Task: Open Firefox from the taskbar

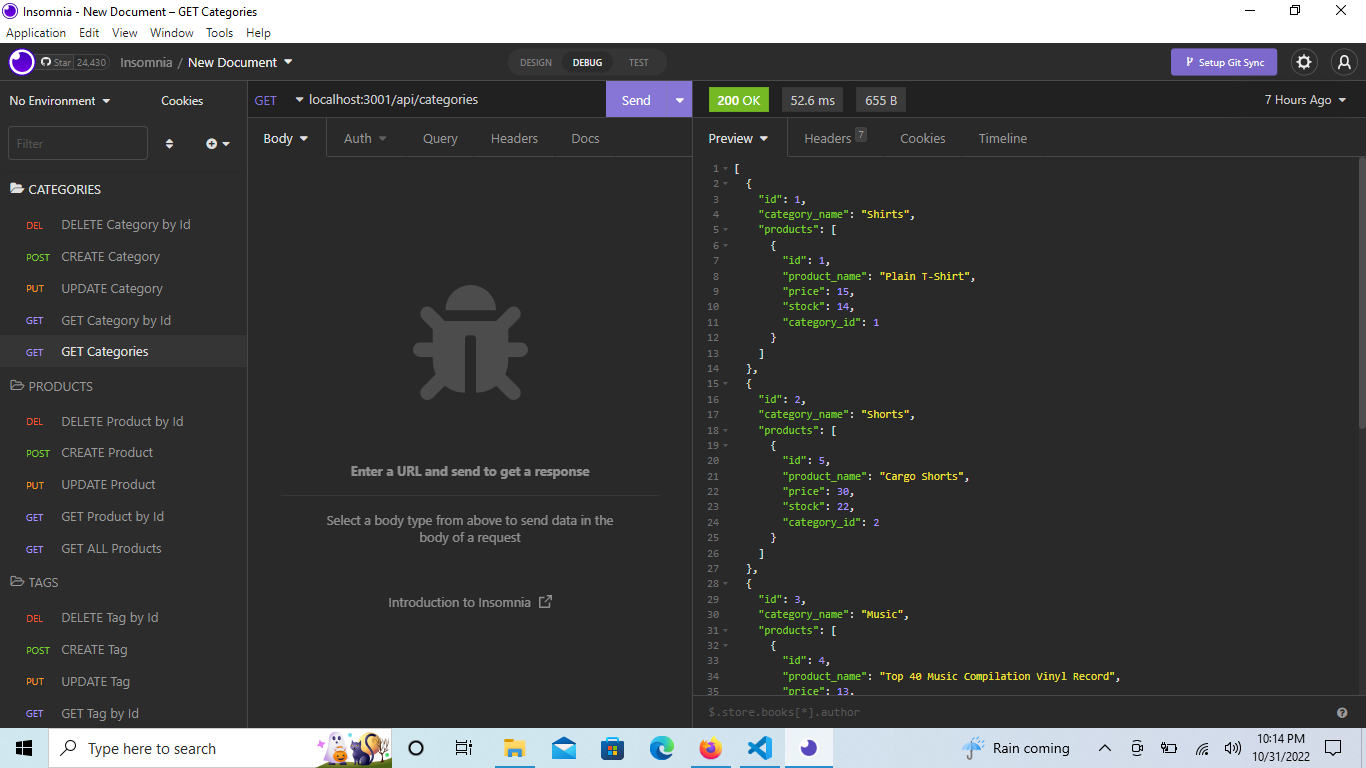Action: coord(710,748)
